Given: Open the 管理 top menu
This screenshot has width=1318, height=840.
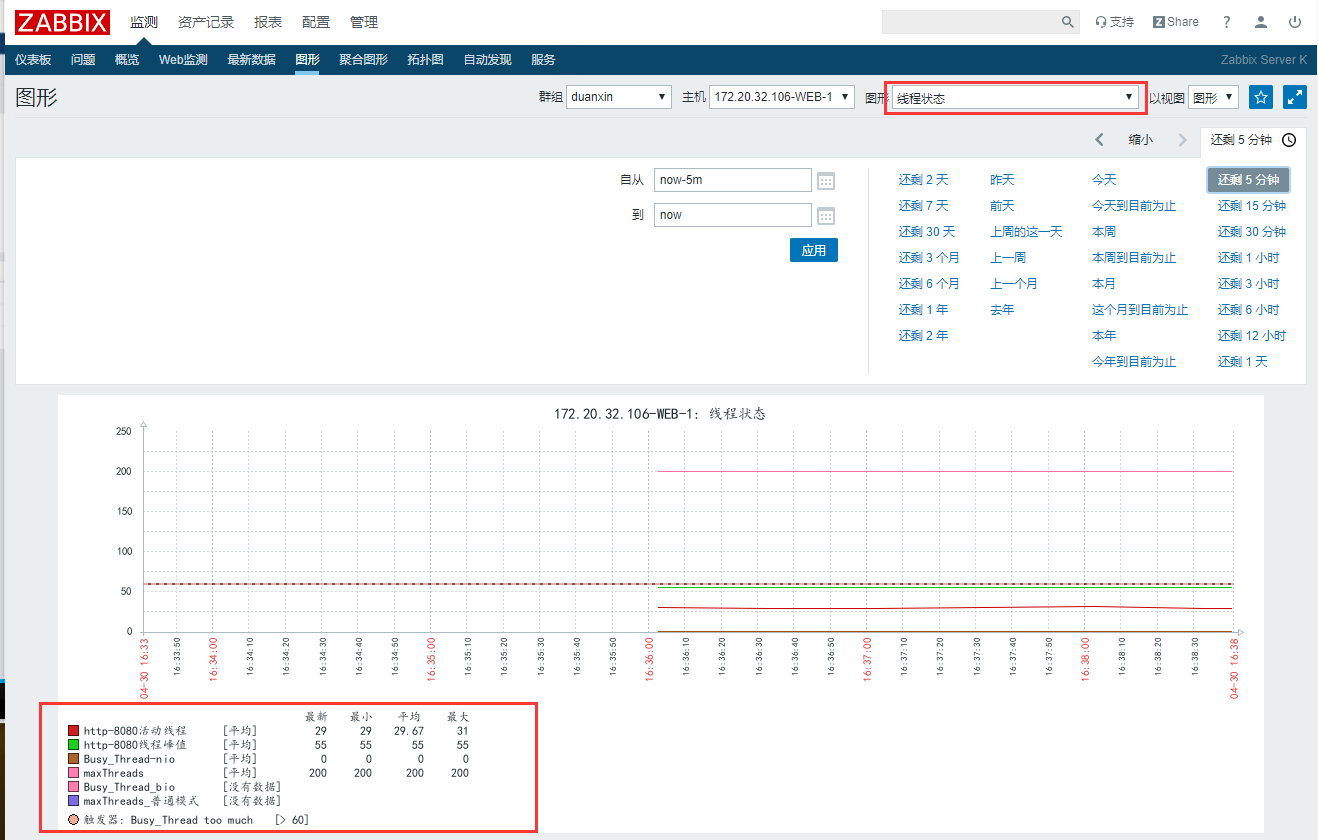Looking at the screenshot, I should 364,22.
